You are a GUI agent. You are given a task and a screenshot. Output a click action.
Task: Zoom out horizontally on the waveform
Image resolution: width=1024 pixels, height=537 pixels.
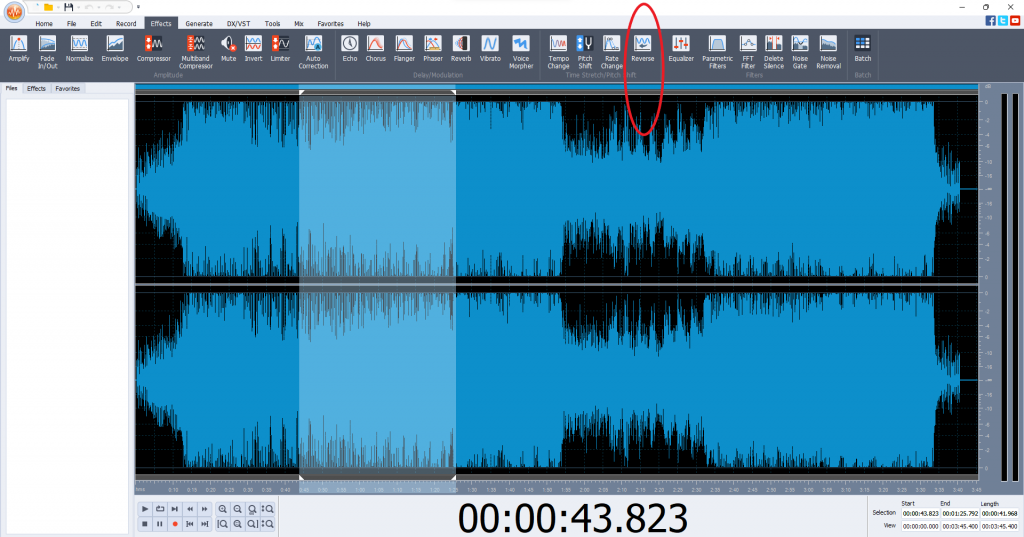(237, 509)
